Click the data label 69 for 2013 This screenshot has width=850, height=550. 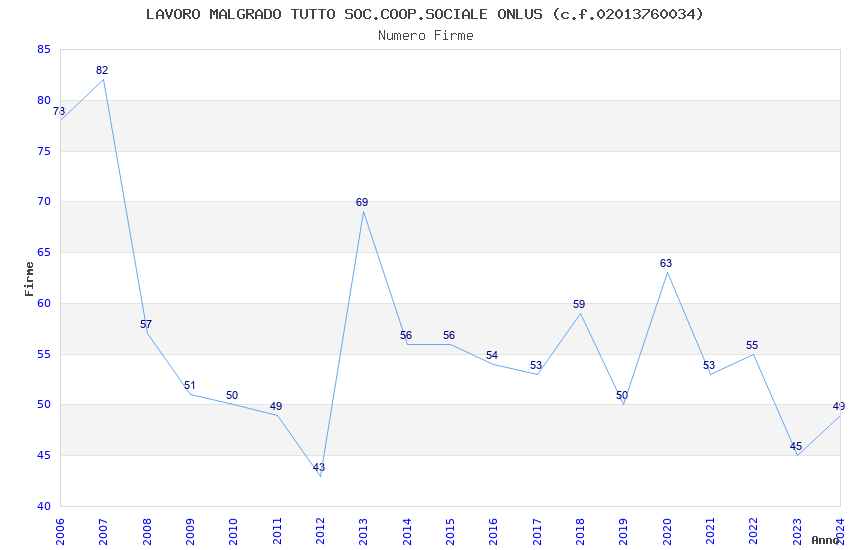[x=362, y=202]
